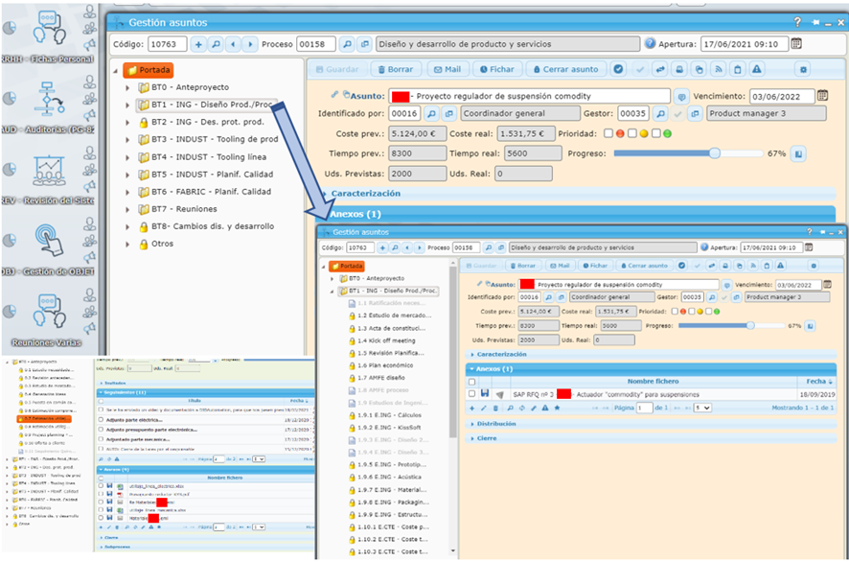Click the warning triangle toolbar icon in the upper window

coord(757,69)
